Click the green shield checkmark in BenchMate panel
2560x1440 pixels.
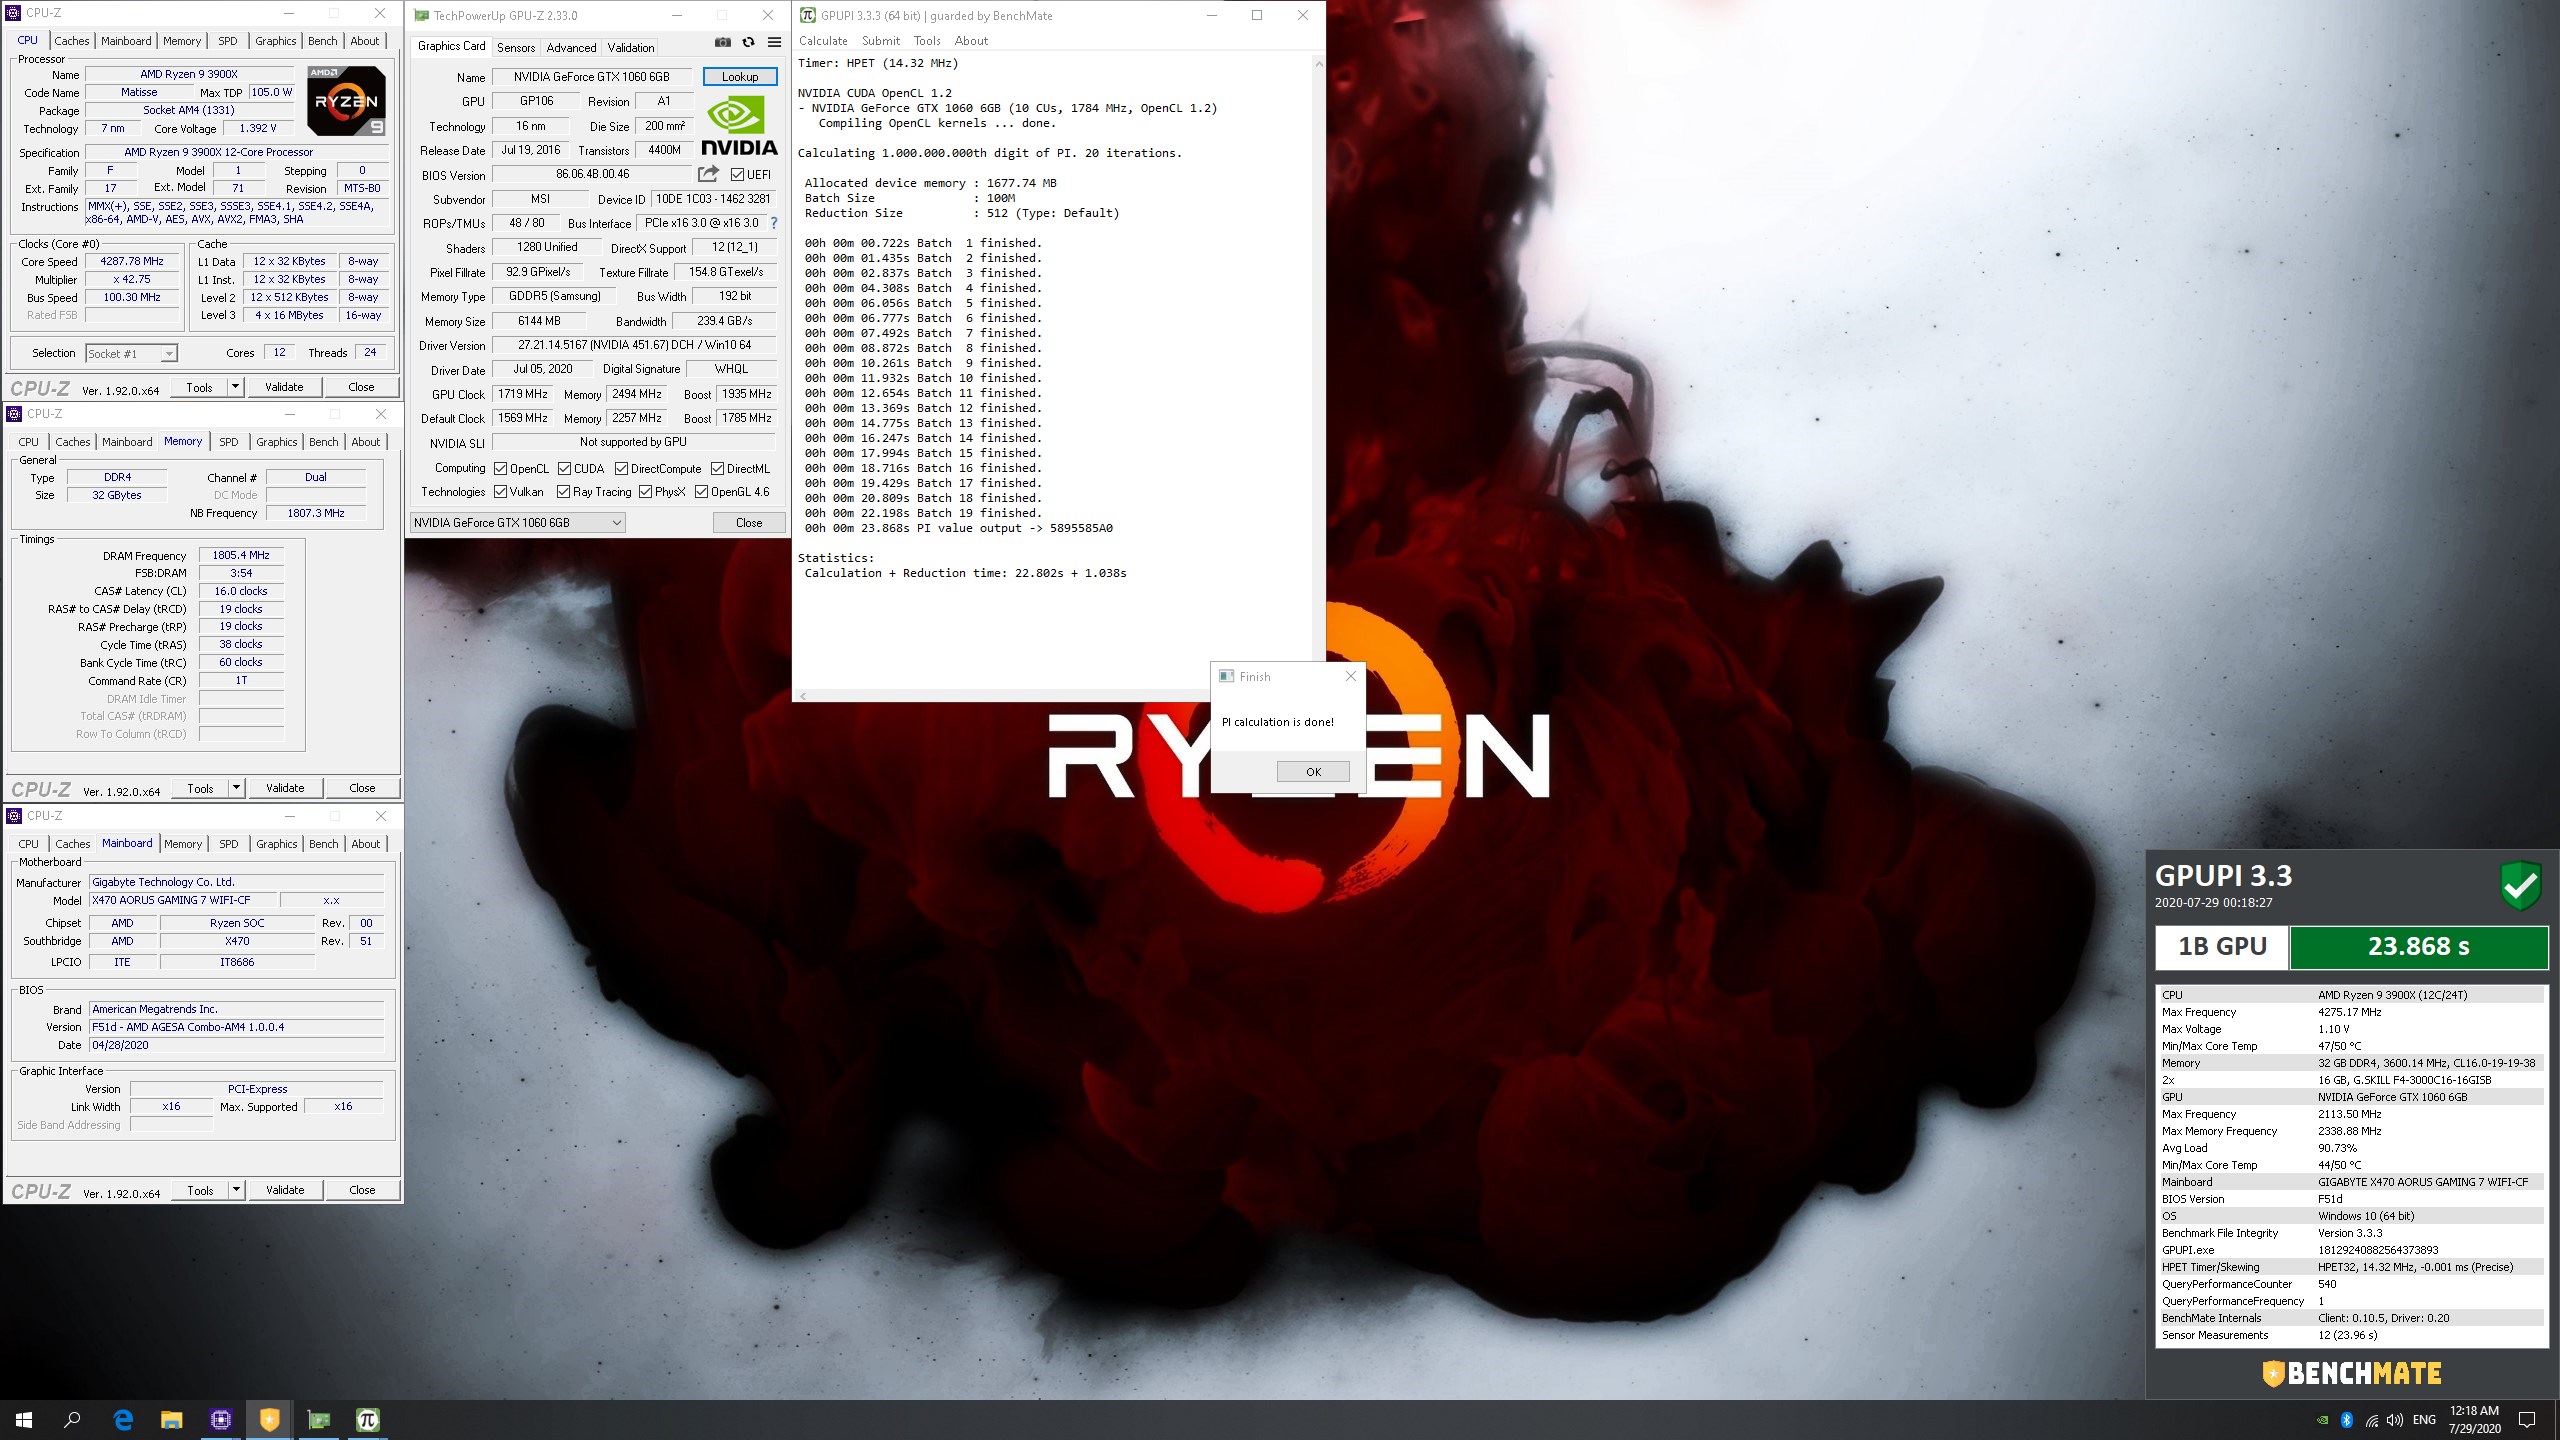point(2521,885)
